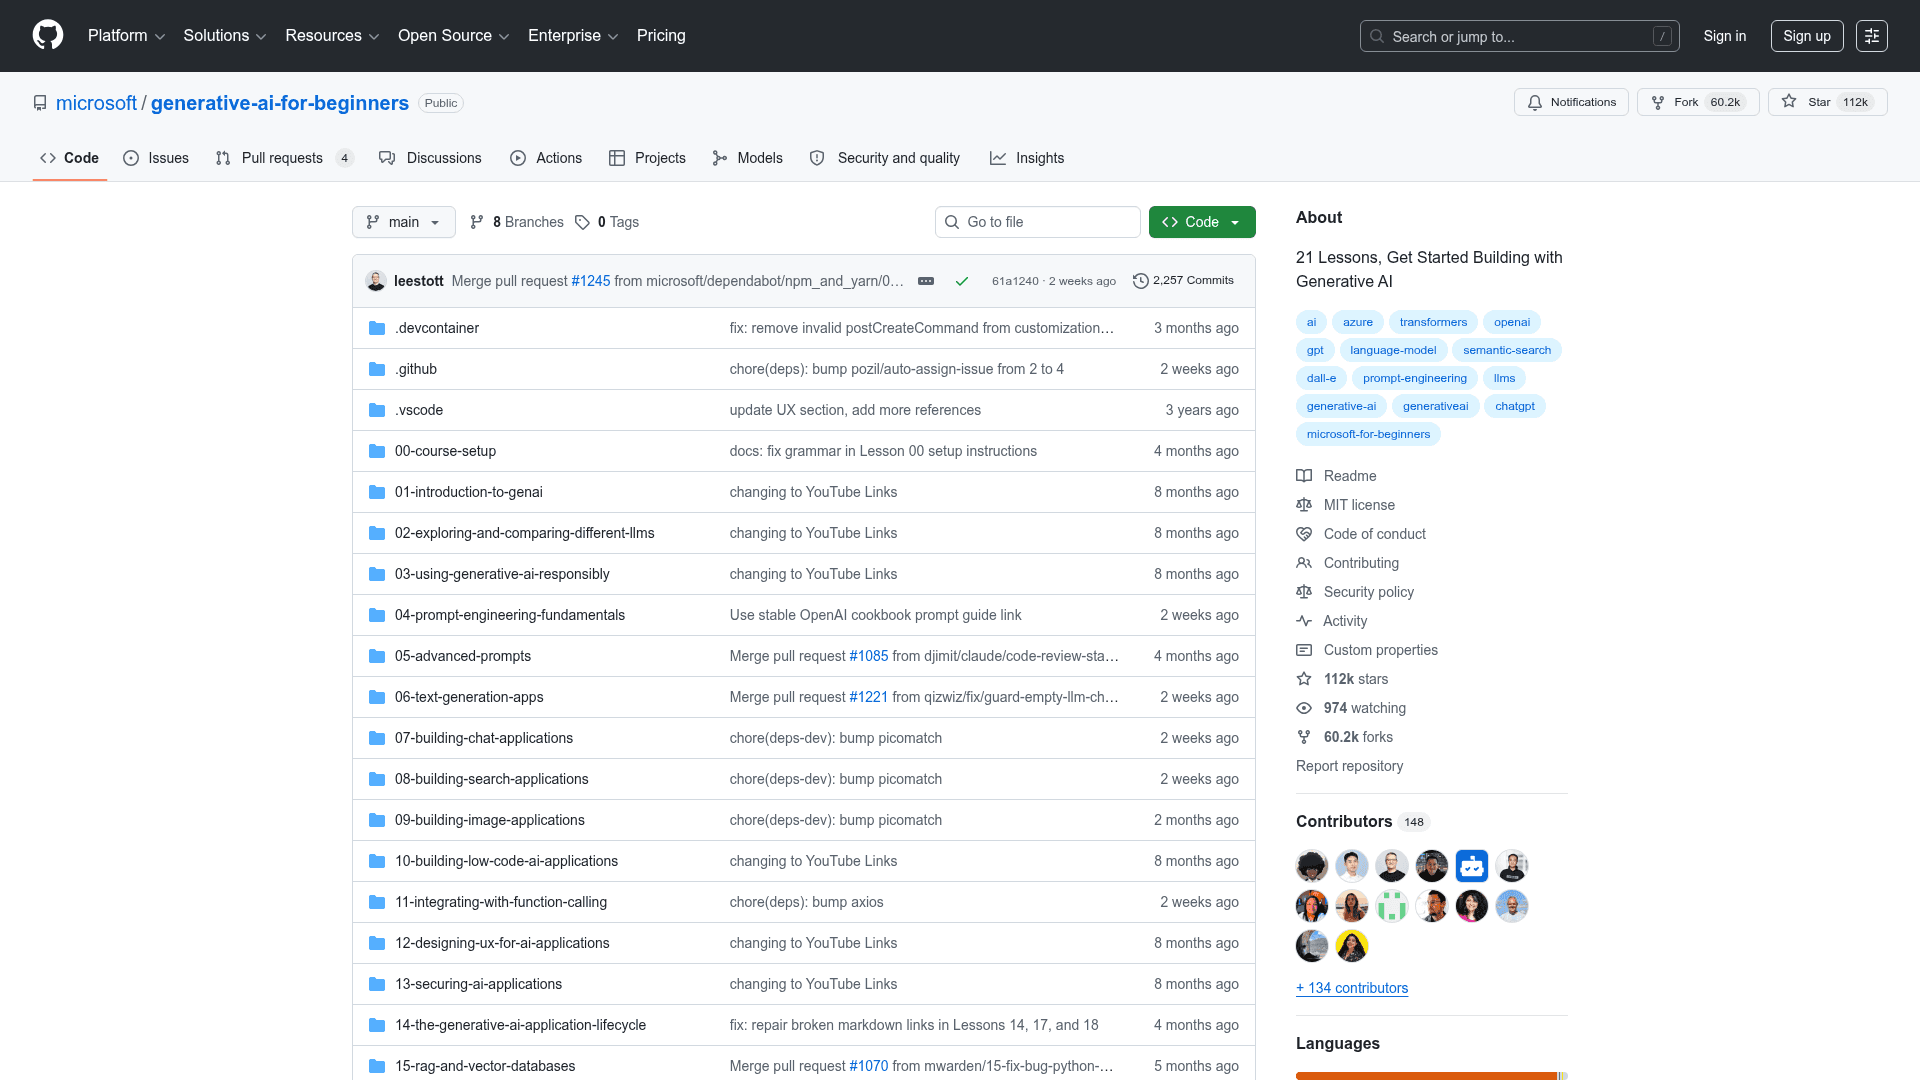Click the leestott avatar in the commit bar
The width and height of the screenshot is (1920, 1080).
[x=376, y=281]
